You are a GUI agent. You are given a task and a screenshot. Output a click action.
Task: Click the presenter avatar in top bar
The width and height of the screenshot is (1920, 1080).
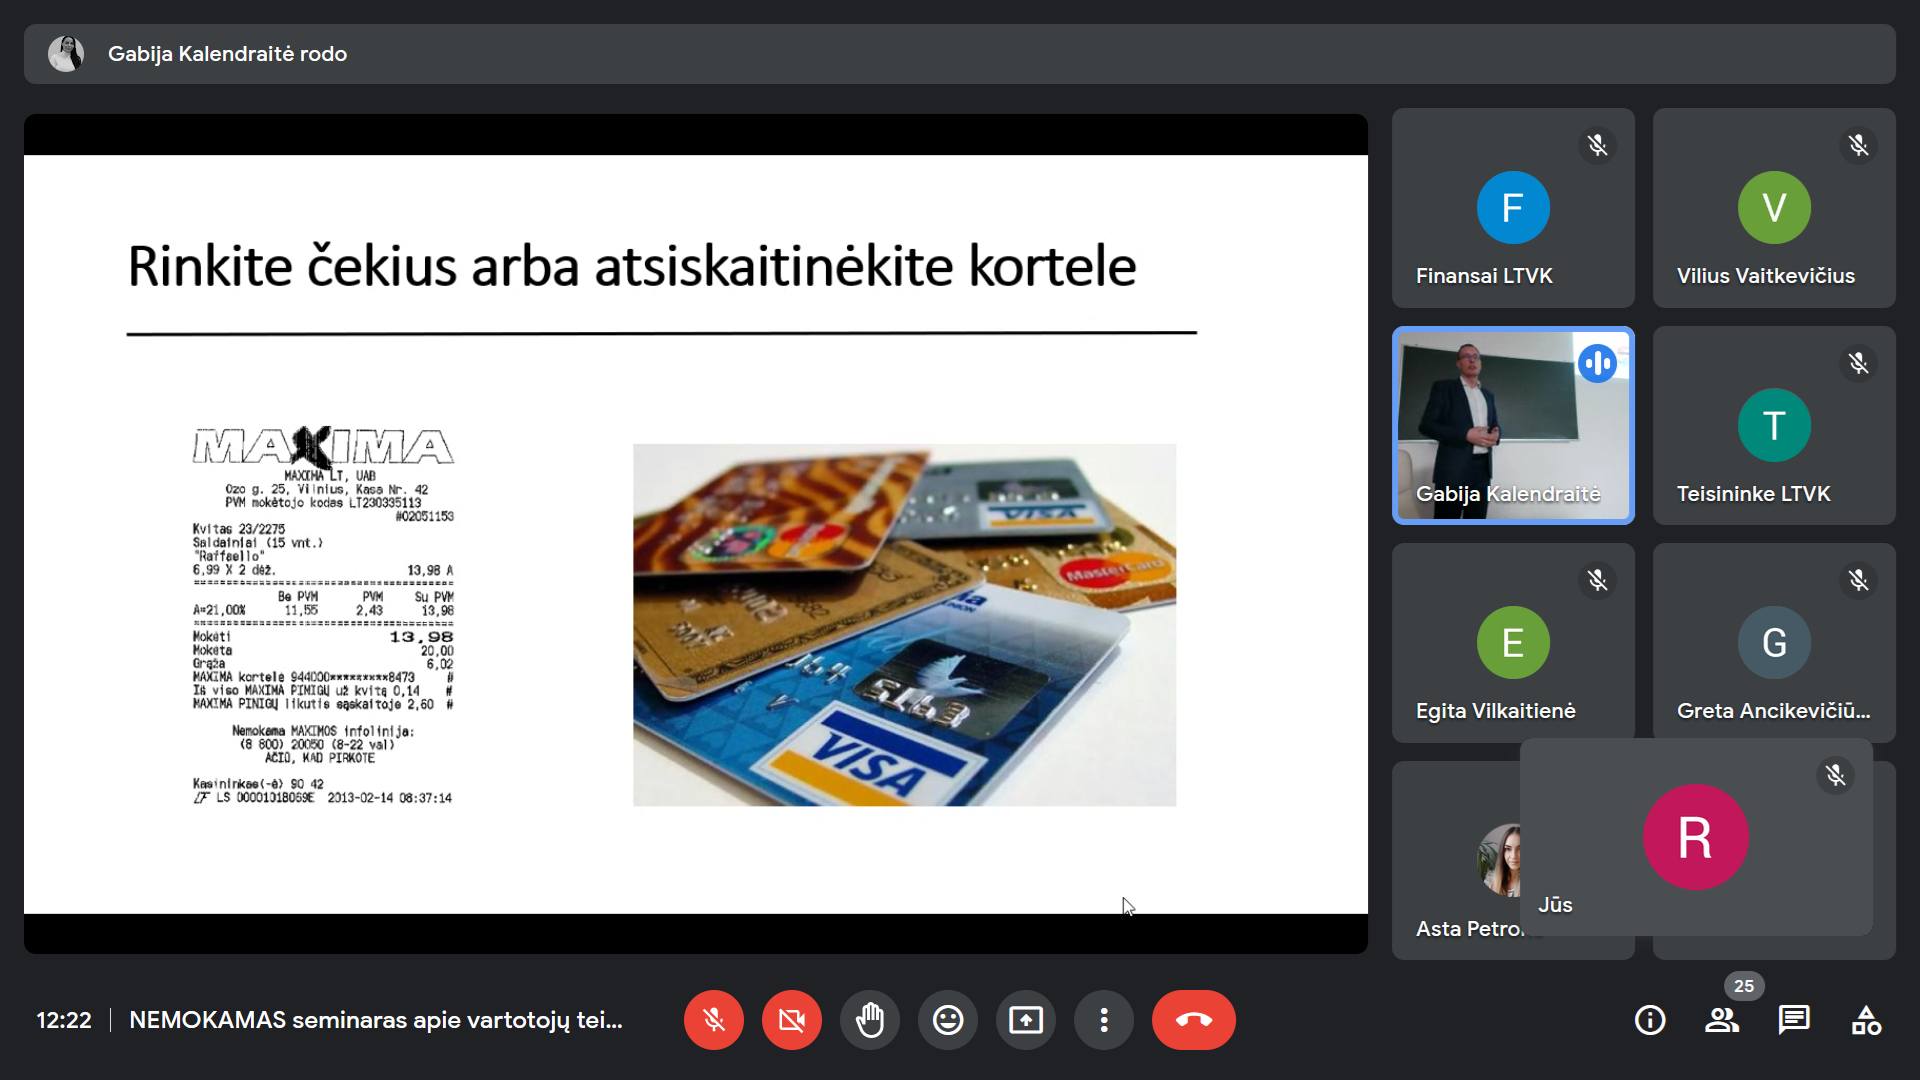click(66, 54)
